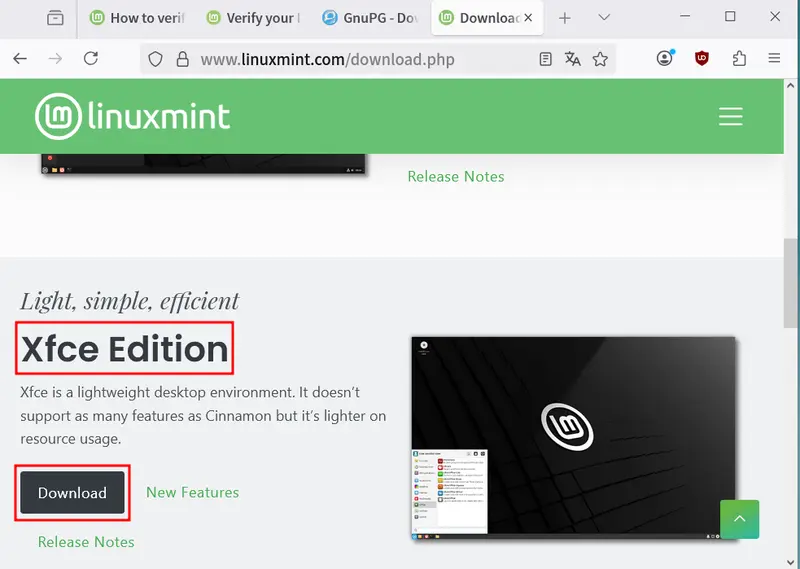This screenshot has width=800, height=569.
Task: Open Release Notes link under Xfce Download
Action: 86,542
